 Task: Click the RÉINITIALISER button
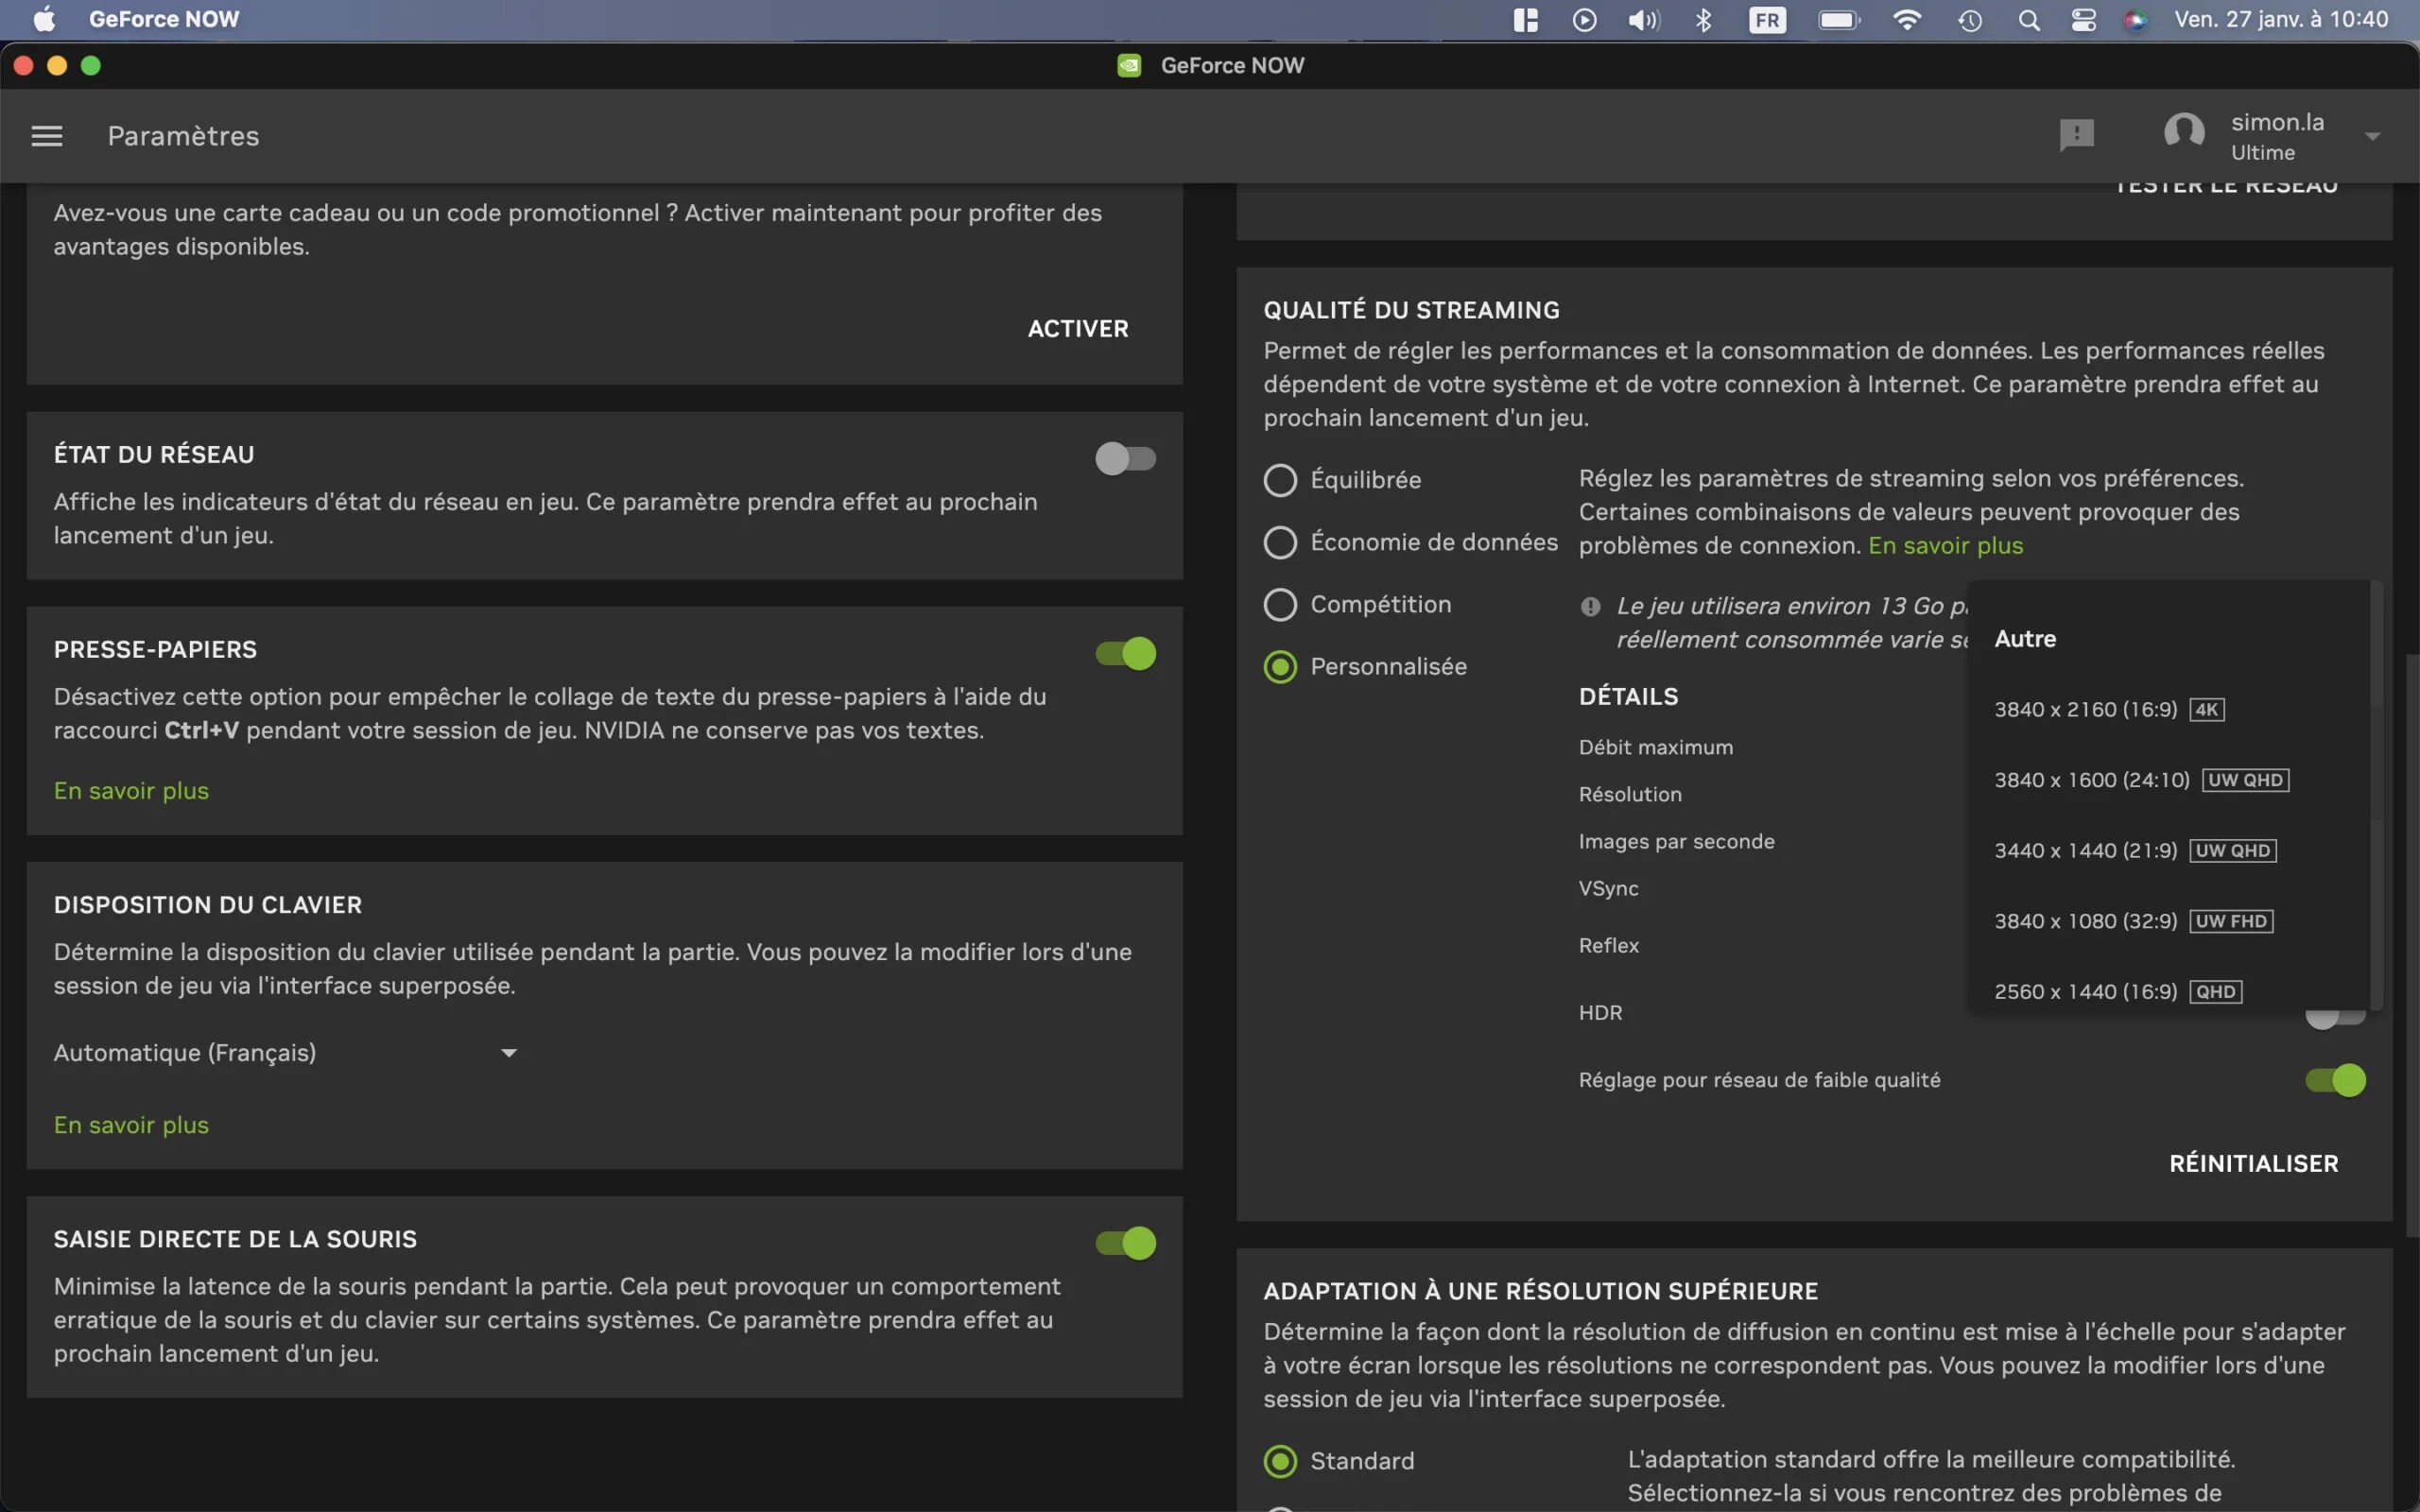click(x=2253, y=1163)
